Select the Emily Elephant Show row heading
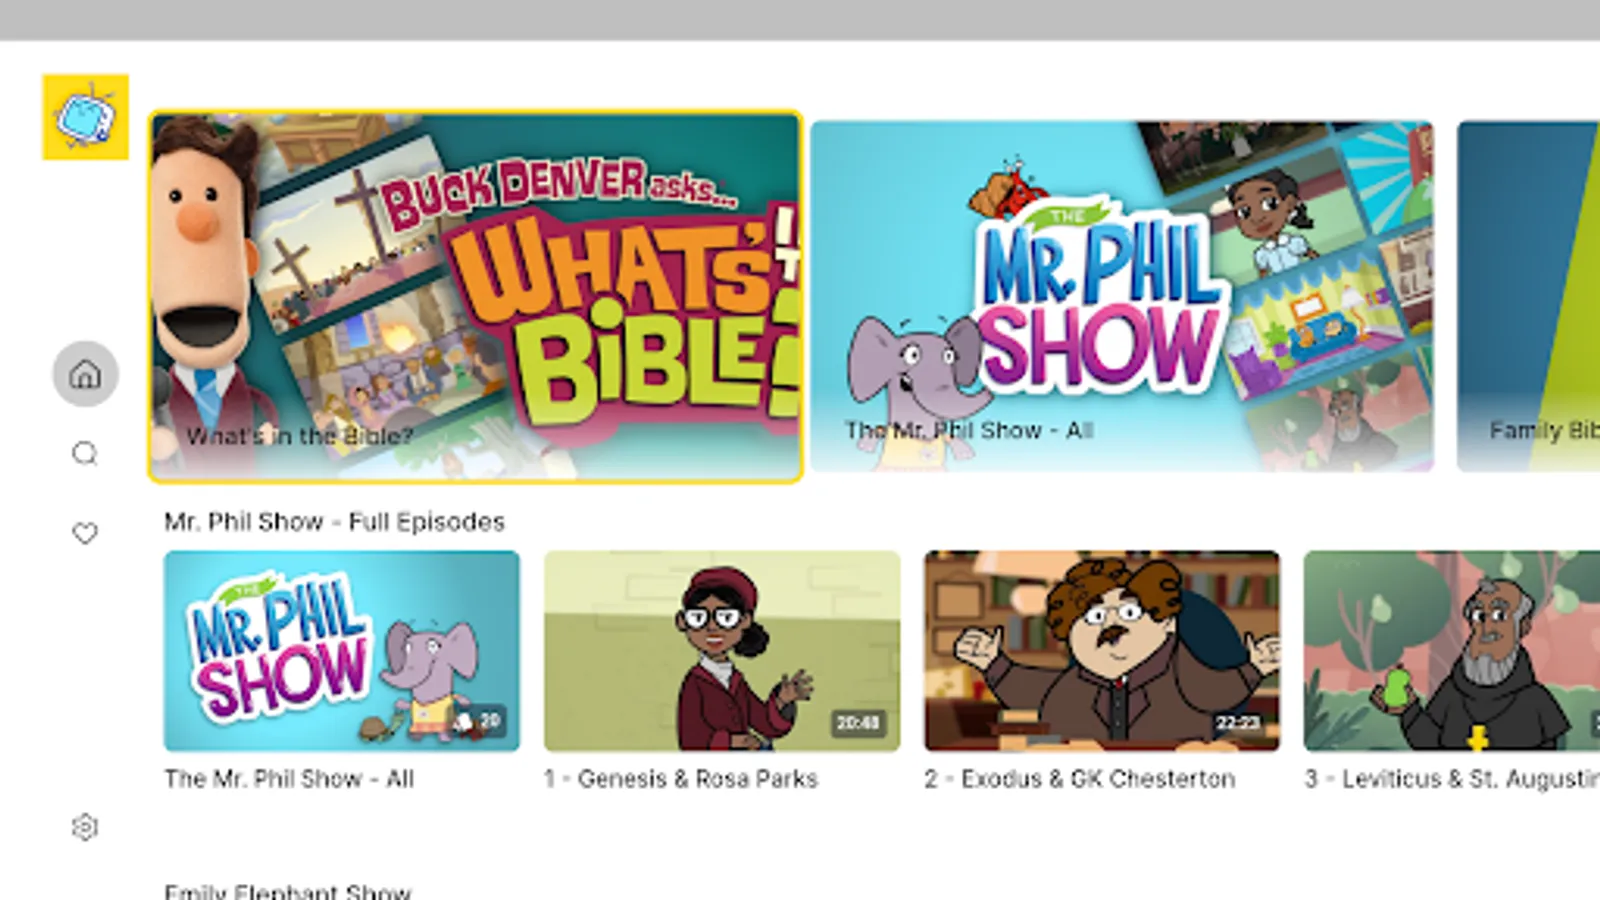Viewport: 1600px width, 900px height. (288, 891)
